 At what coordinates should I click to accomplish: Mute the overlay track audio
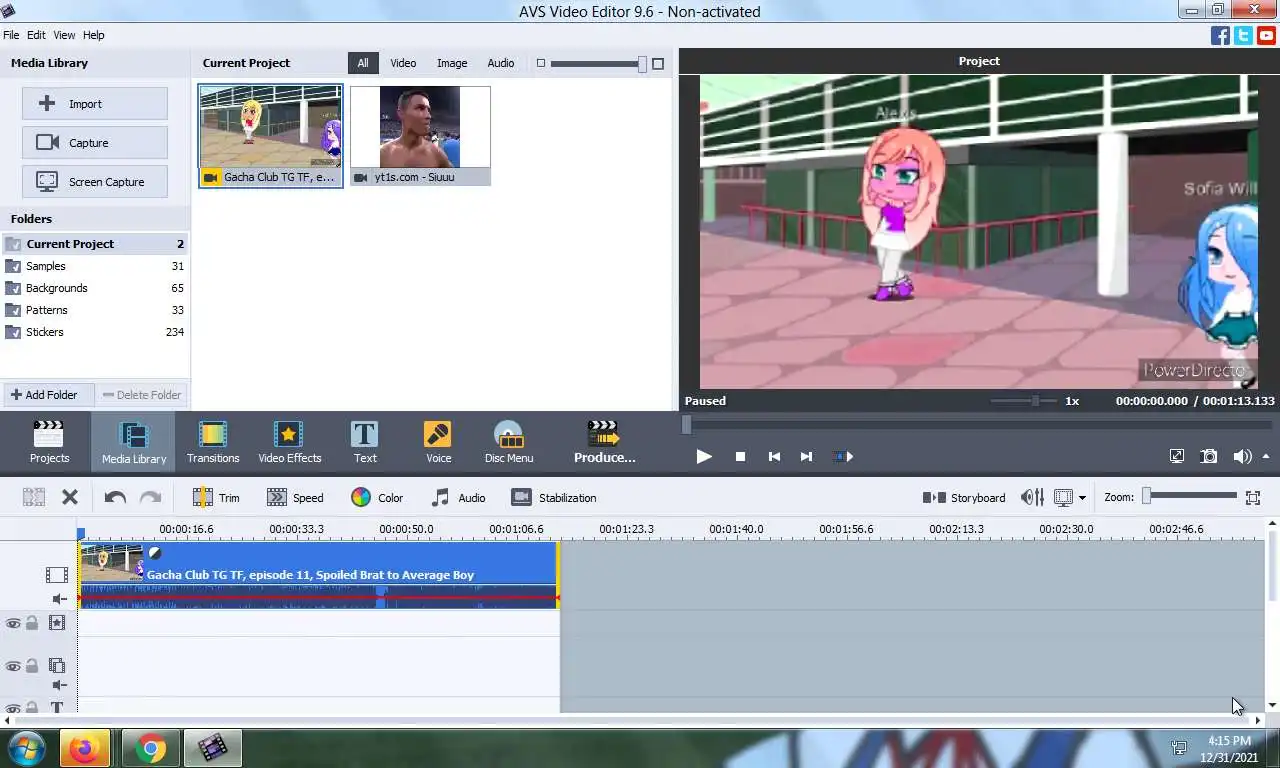(59, 685)
